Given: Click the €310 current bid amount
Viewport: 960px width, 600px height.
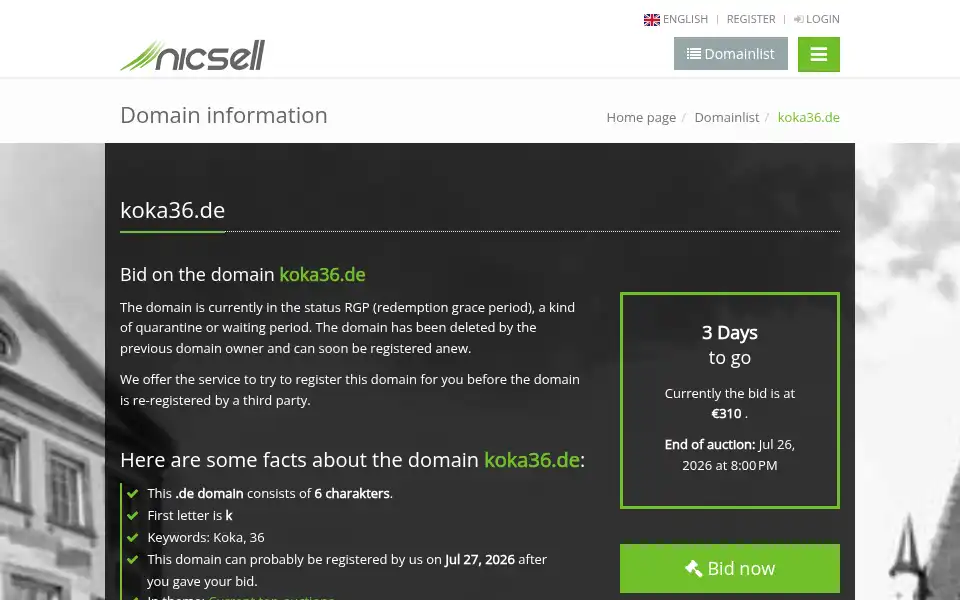Looking at the screenshot, I should [726, 414].
